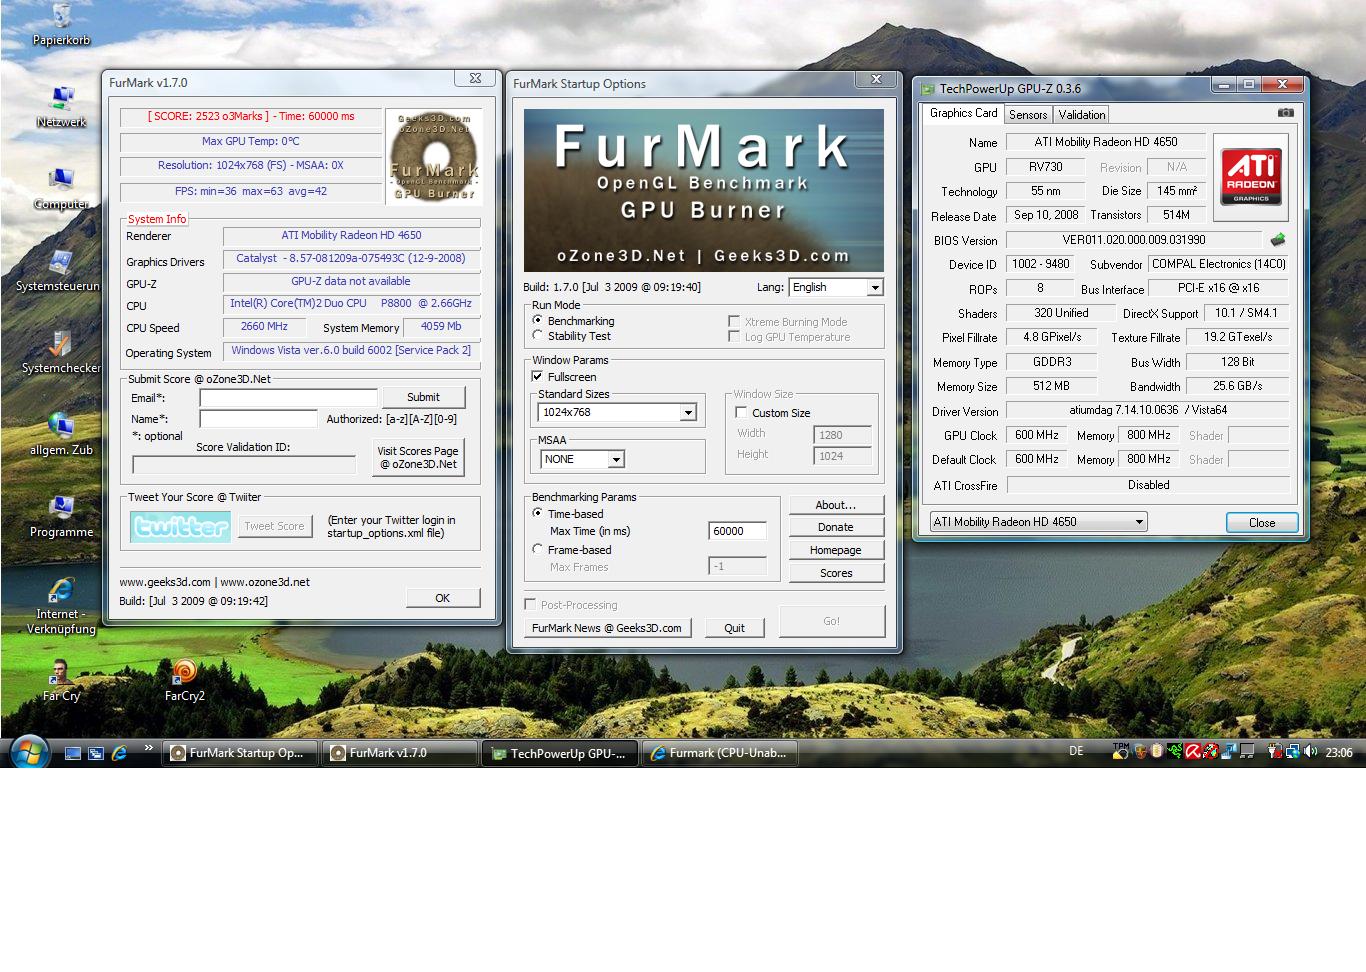Viewport: 1366px width, 972px height.
Task: Click the Homepage button
Action: 836,550
